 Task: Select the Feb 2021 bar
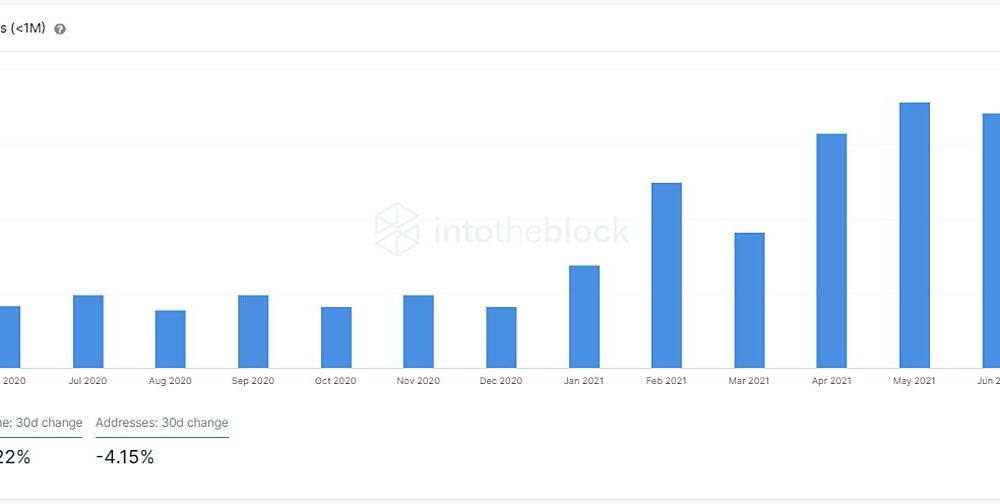tap(666, 276)
